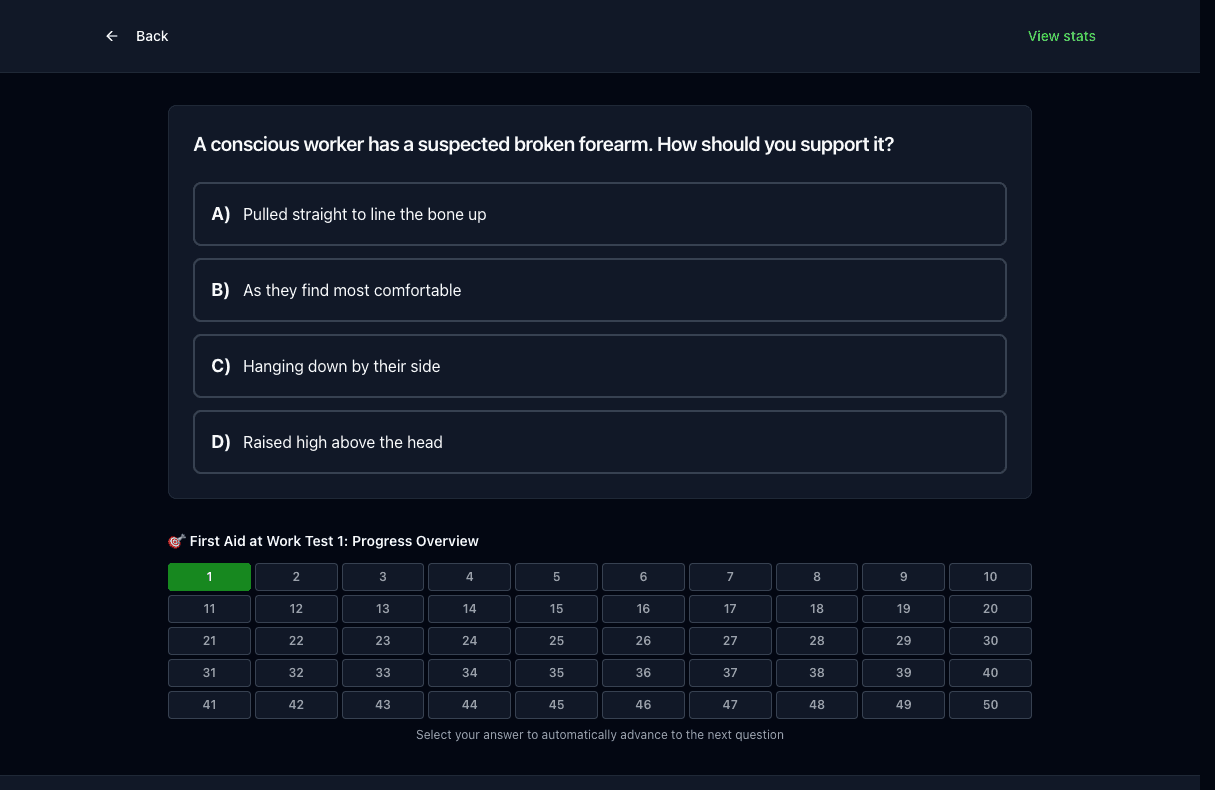Jump to question 21
The image size is (1215, 790).
click(209, 641)
